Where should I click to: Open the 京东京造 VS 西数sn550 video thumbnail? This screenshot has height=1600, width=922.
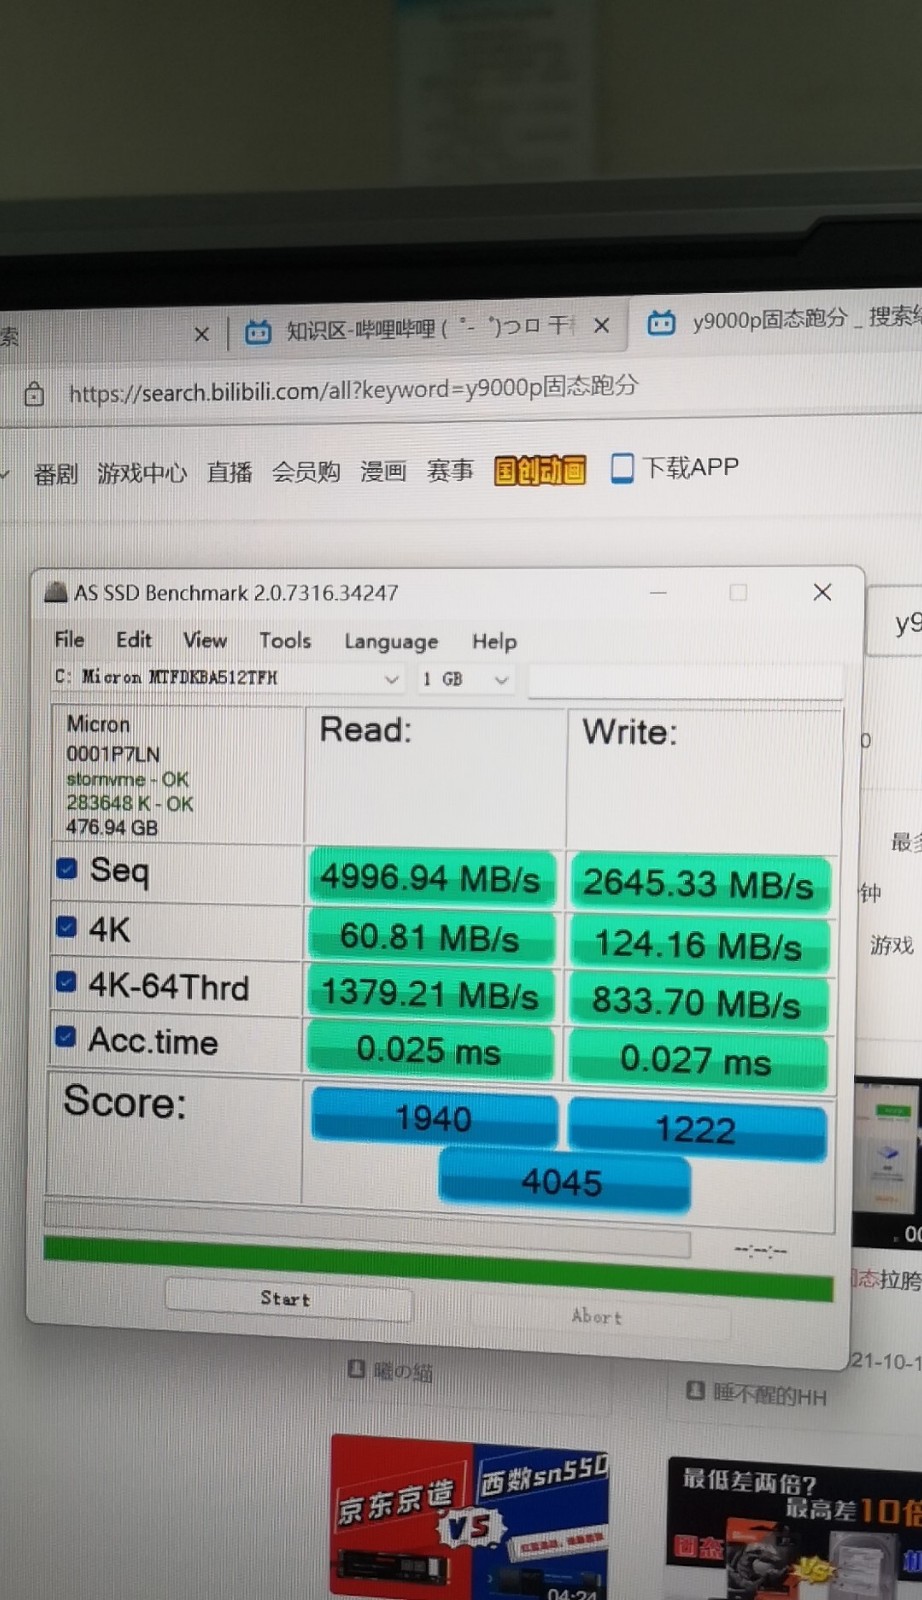tap(470, 1517)
